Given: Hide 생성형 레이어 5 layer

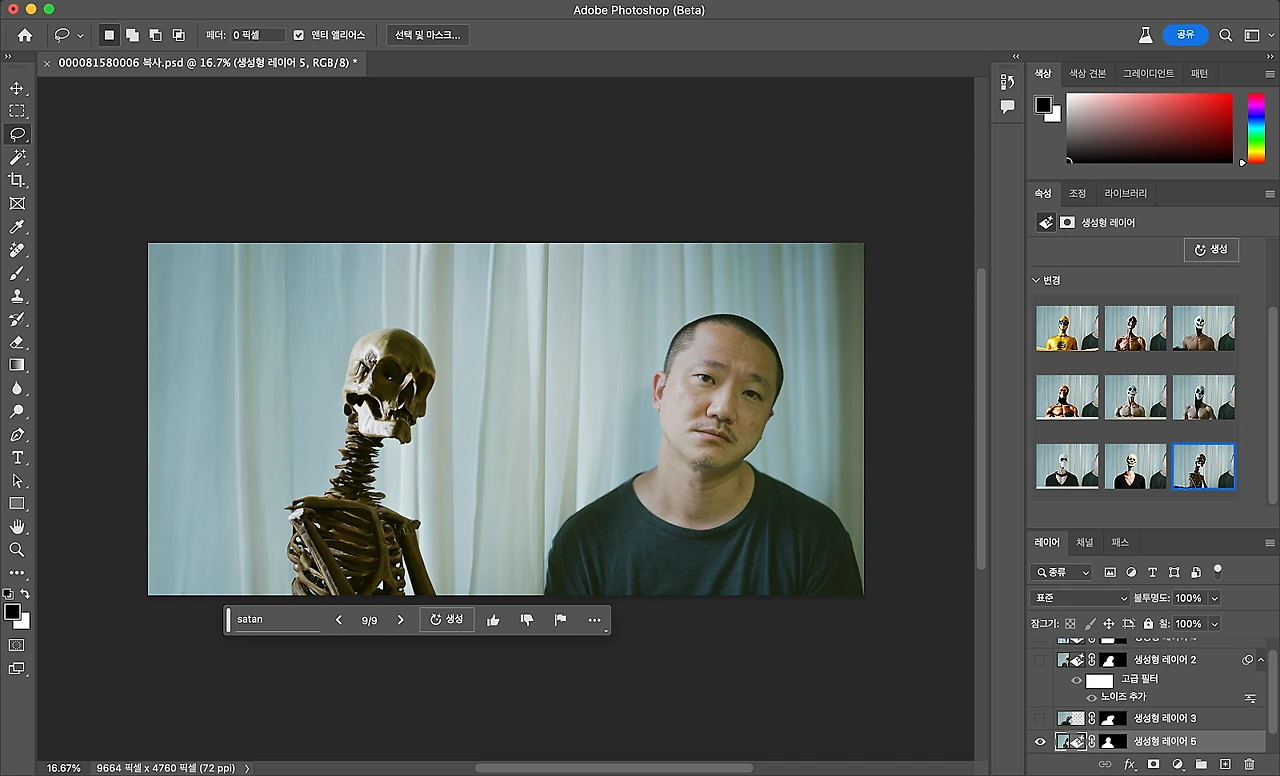Looking at the screenshot, I should [1040, 742].
